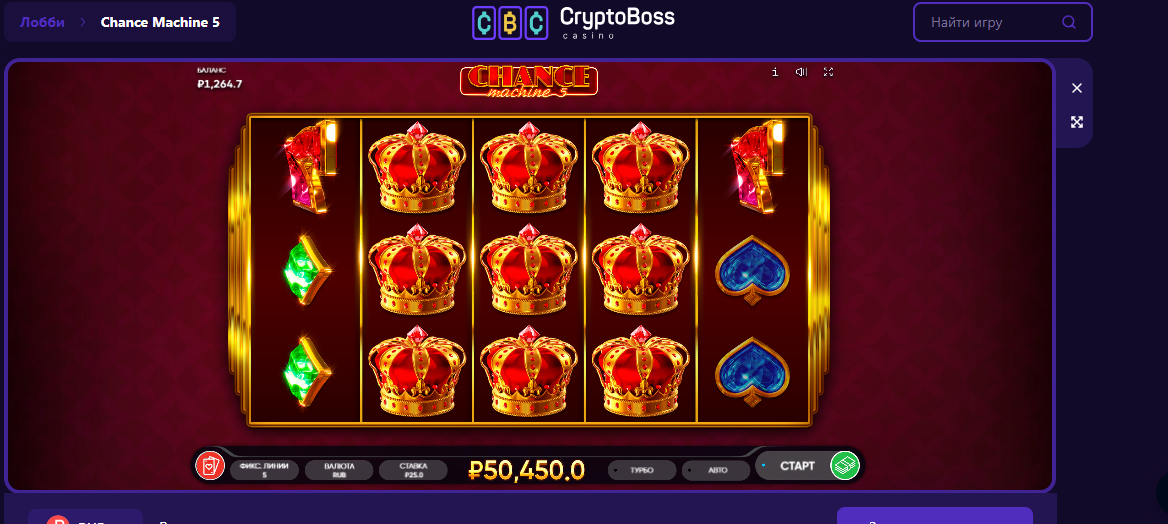Mute the game sound speaker icon

click(x=802, y=72)
